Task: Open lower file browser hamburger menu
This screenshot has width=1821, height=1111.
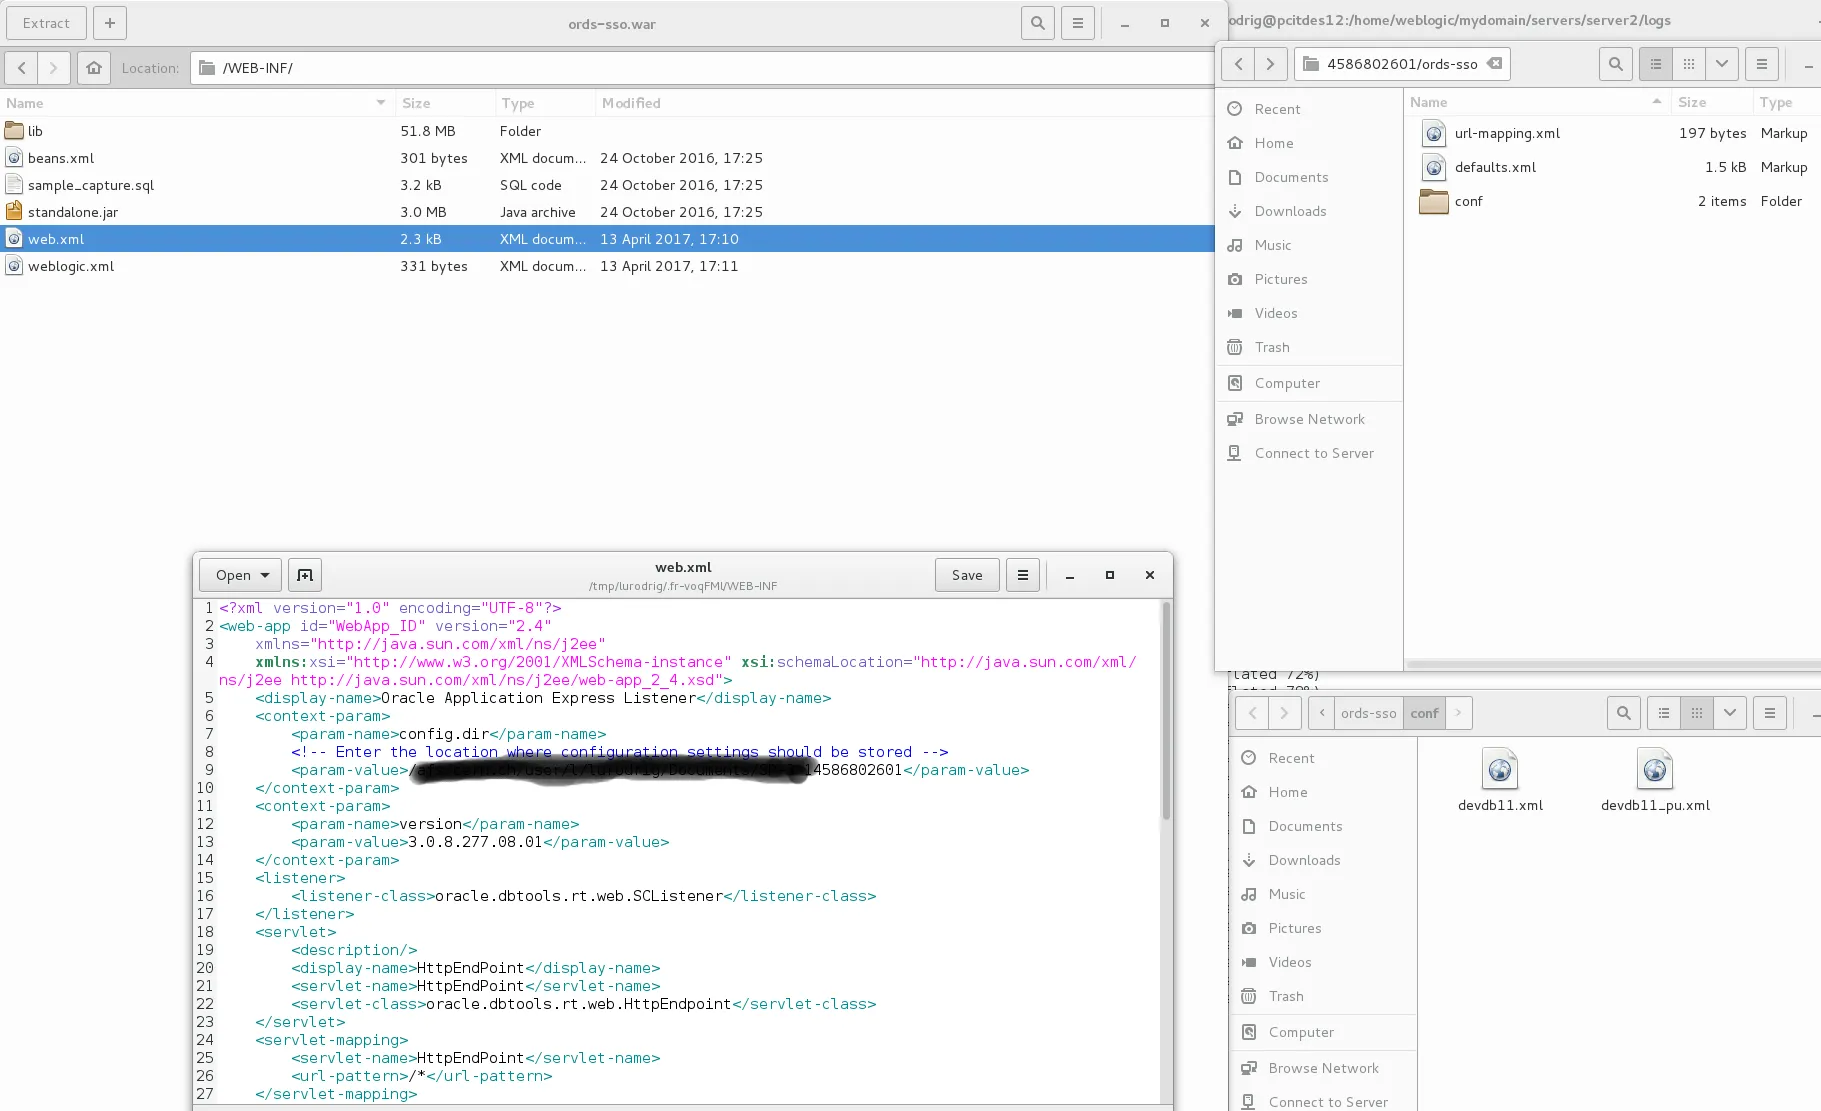Action: click(1770, 713)
